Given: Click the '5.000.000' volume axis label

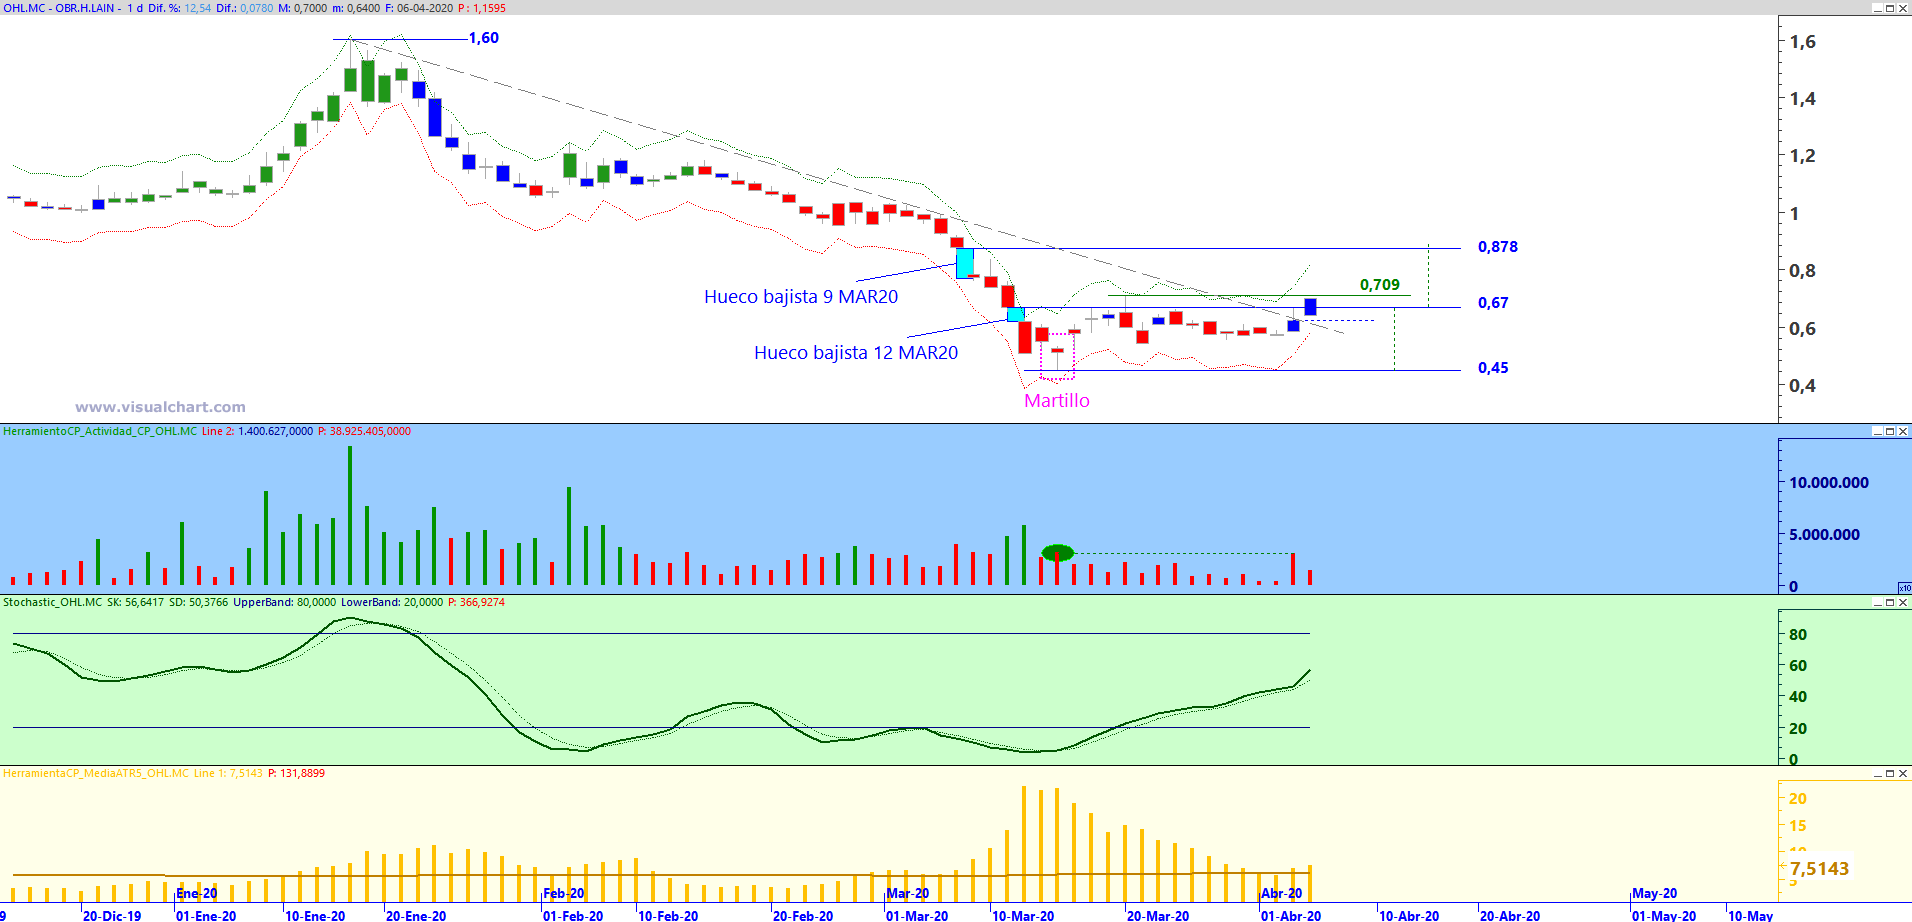Looking at the screenshot, I should pos(1824,535).
